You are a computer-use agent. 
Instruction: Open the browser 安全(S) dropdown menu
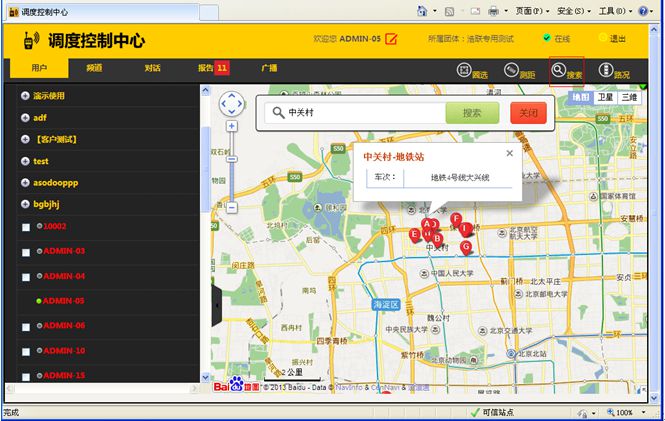(573, 11)
